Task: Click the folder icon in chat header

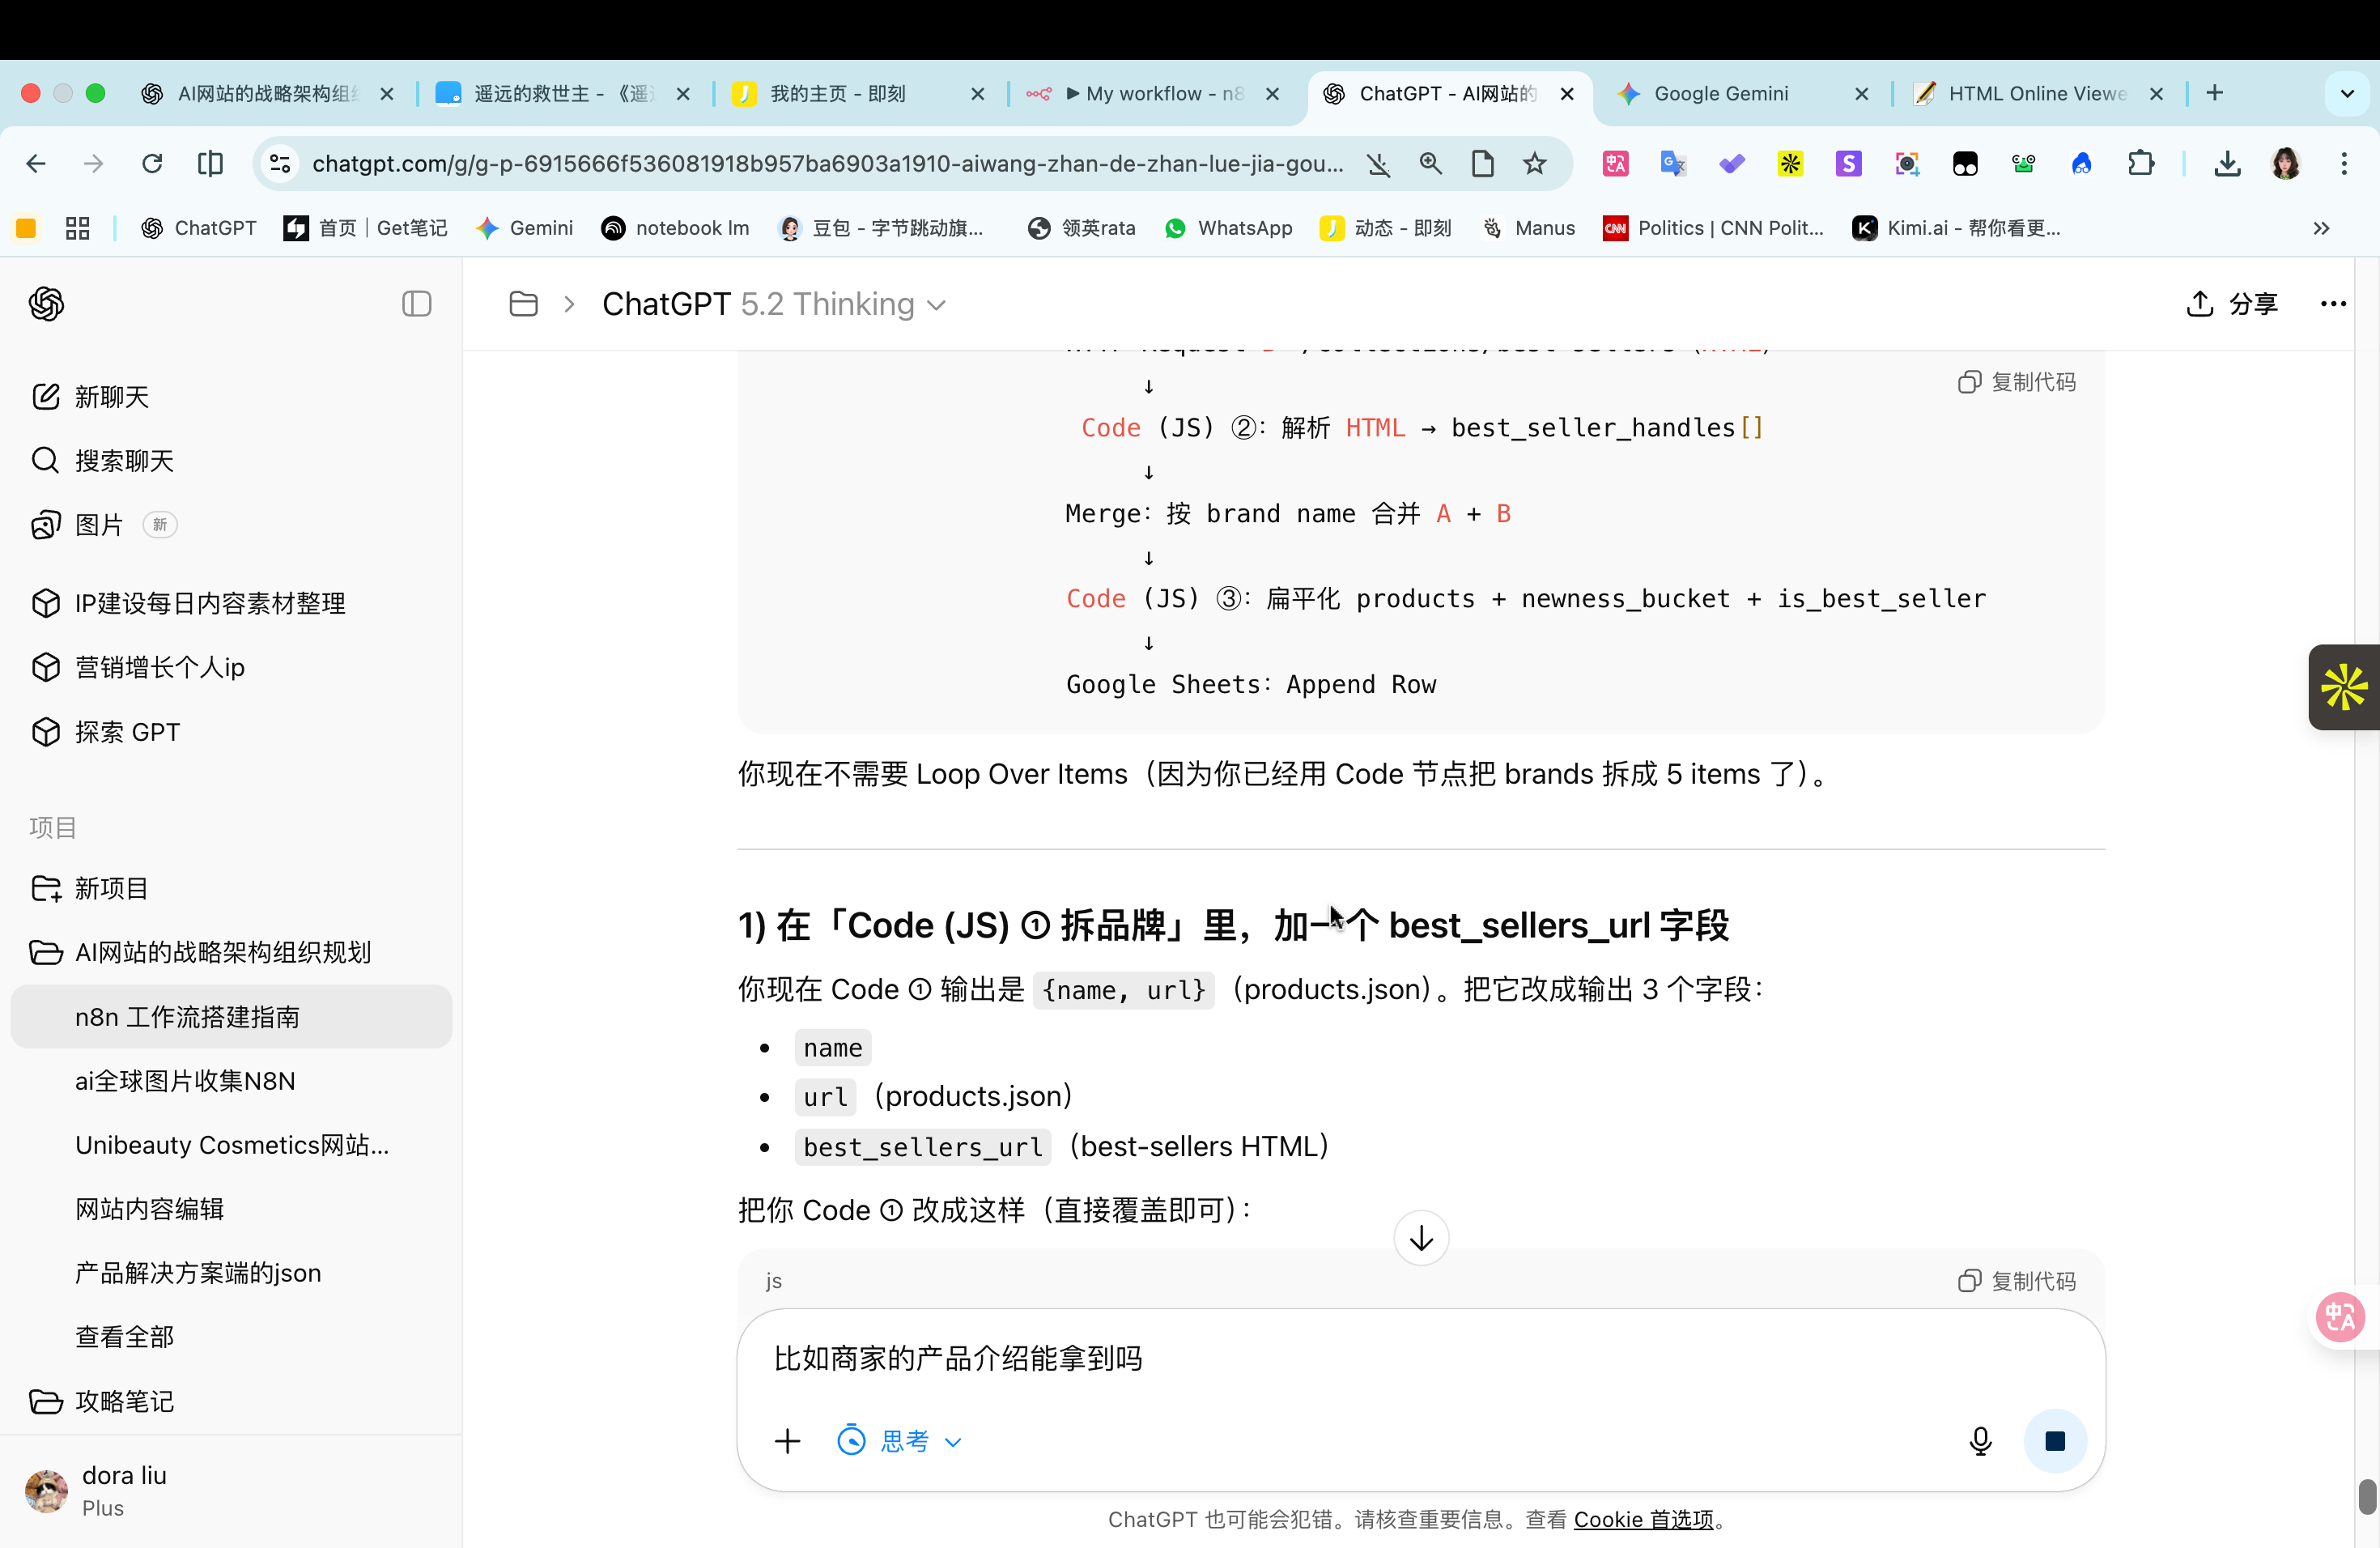Action: [524, 304]
